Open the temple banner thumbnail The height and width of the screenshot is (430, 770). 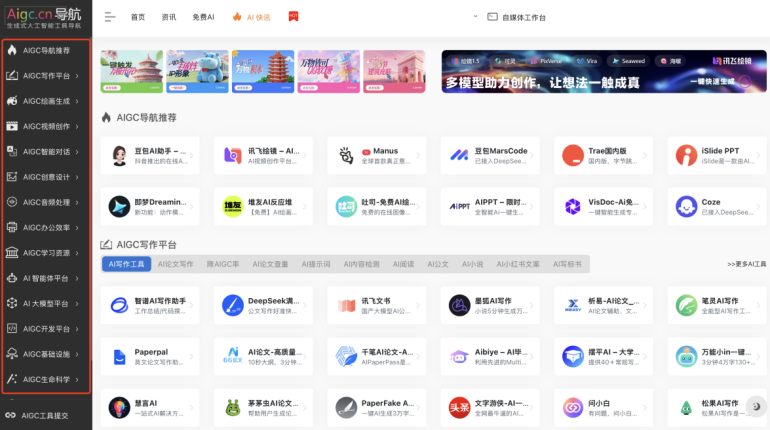(x=132, y=71)
